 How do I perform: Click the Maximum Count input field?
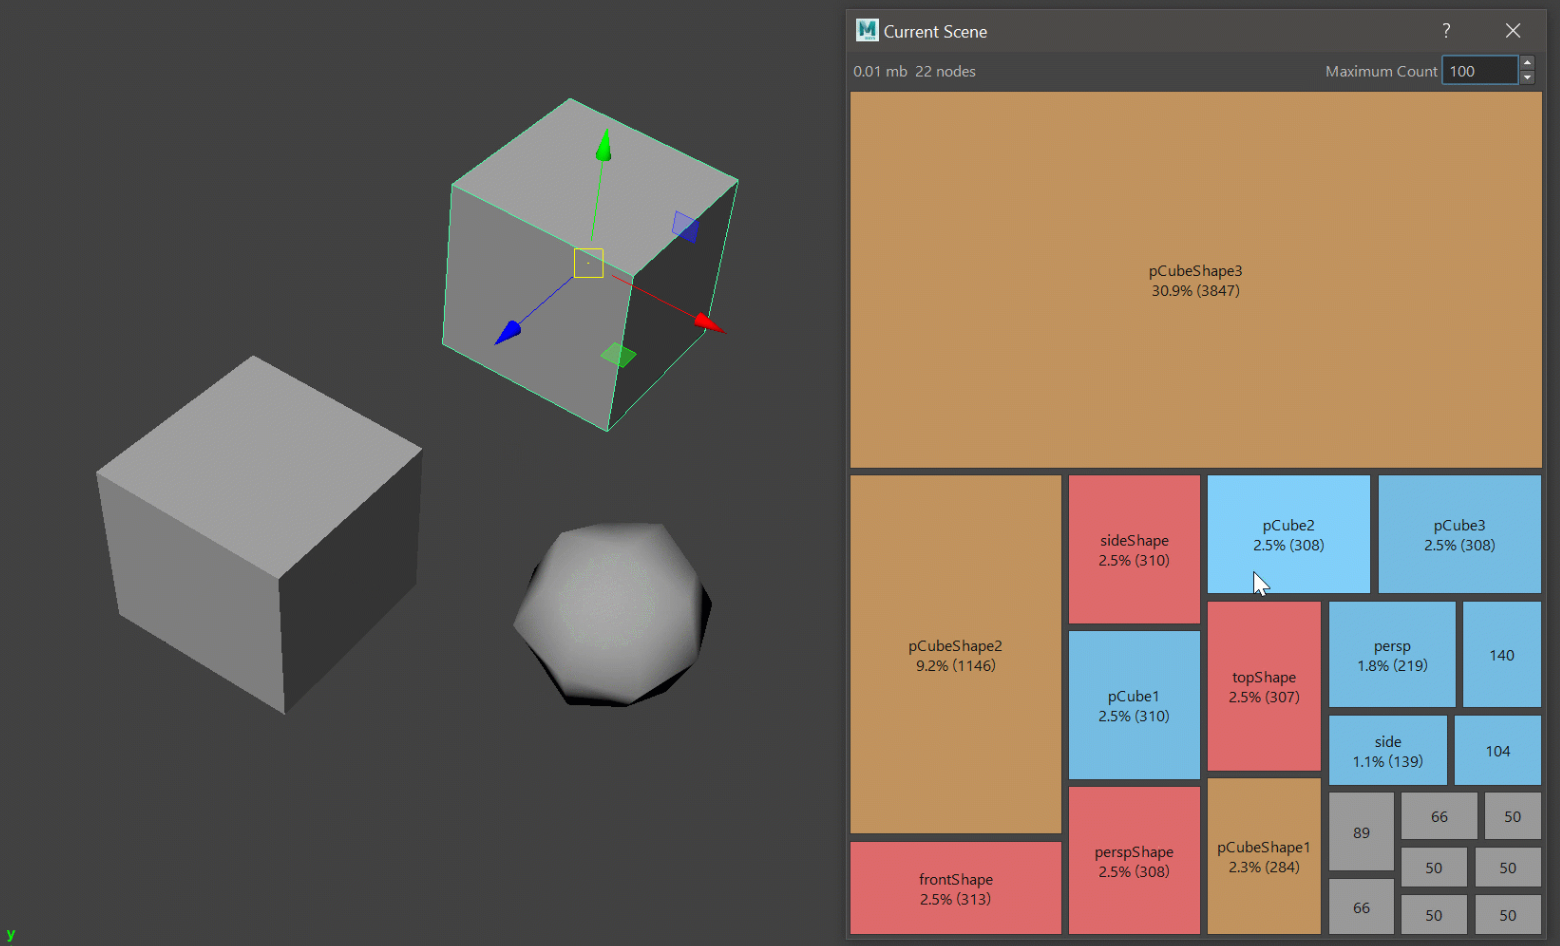1480,71
